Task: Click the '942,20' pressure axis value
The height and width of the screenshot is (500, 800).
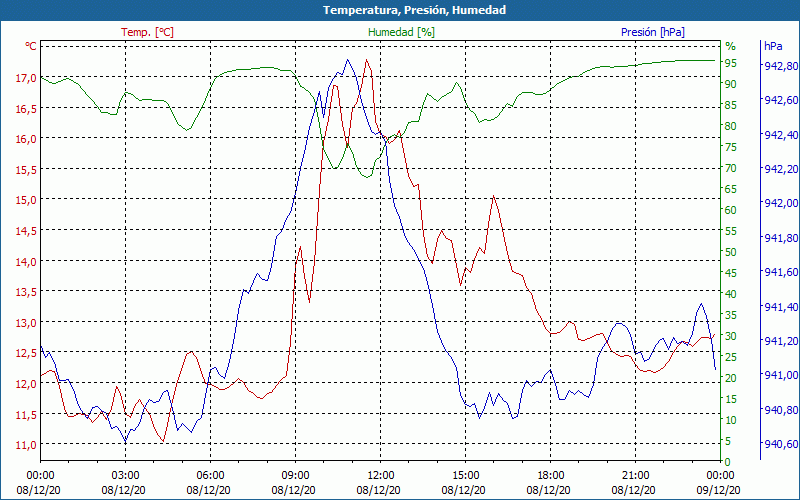Action: pos(781,169)
